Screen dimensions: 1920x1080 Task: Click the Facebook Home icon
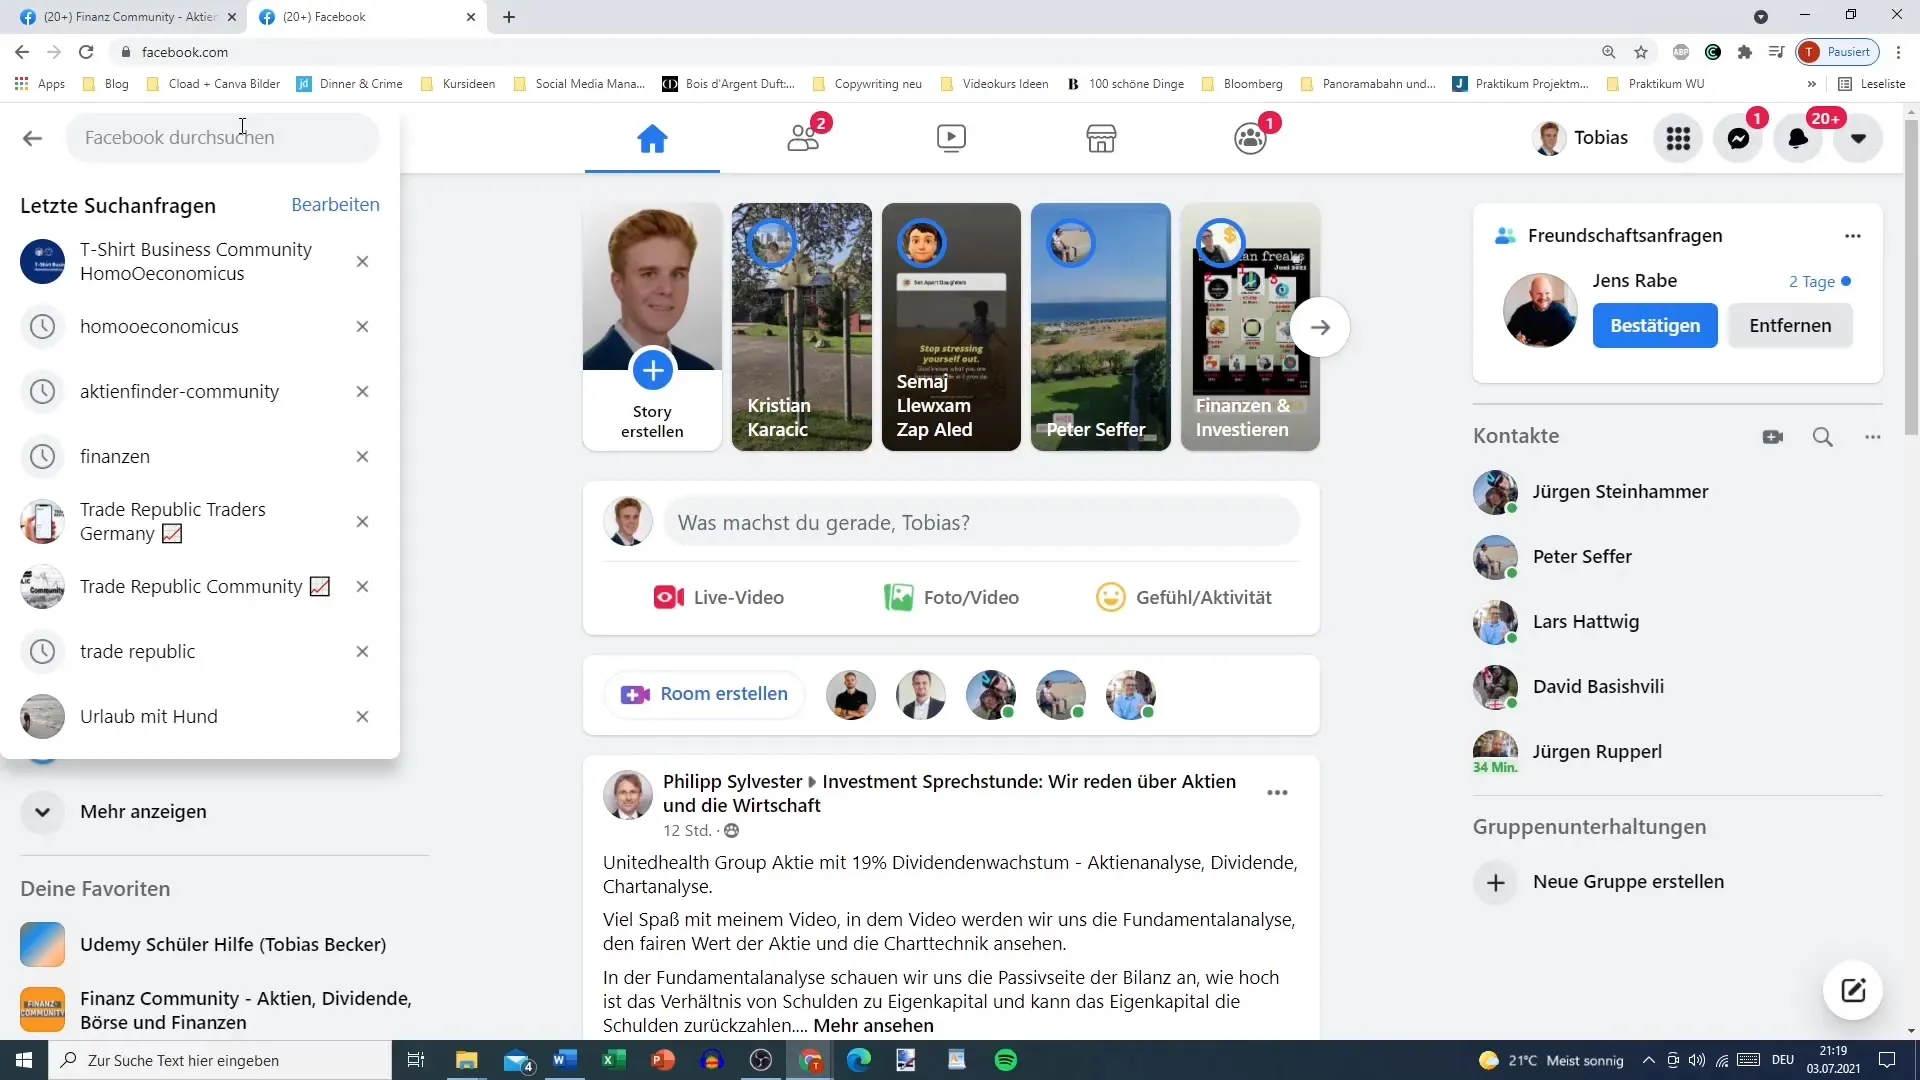[x=650, y=137]
